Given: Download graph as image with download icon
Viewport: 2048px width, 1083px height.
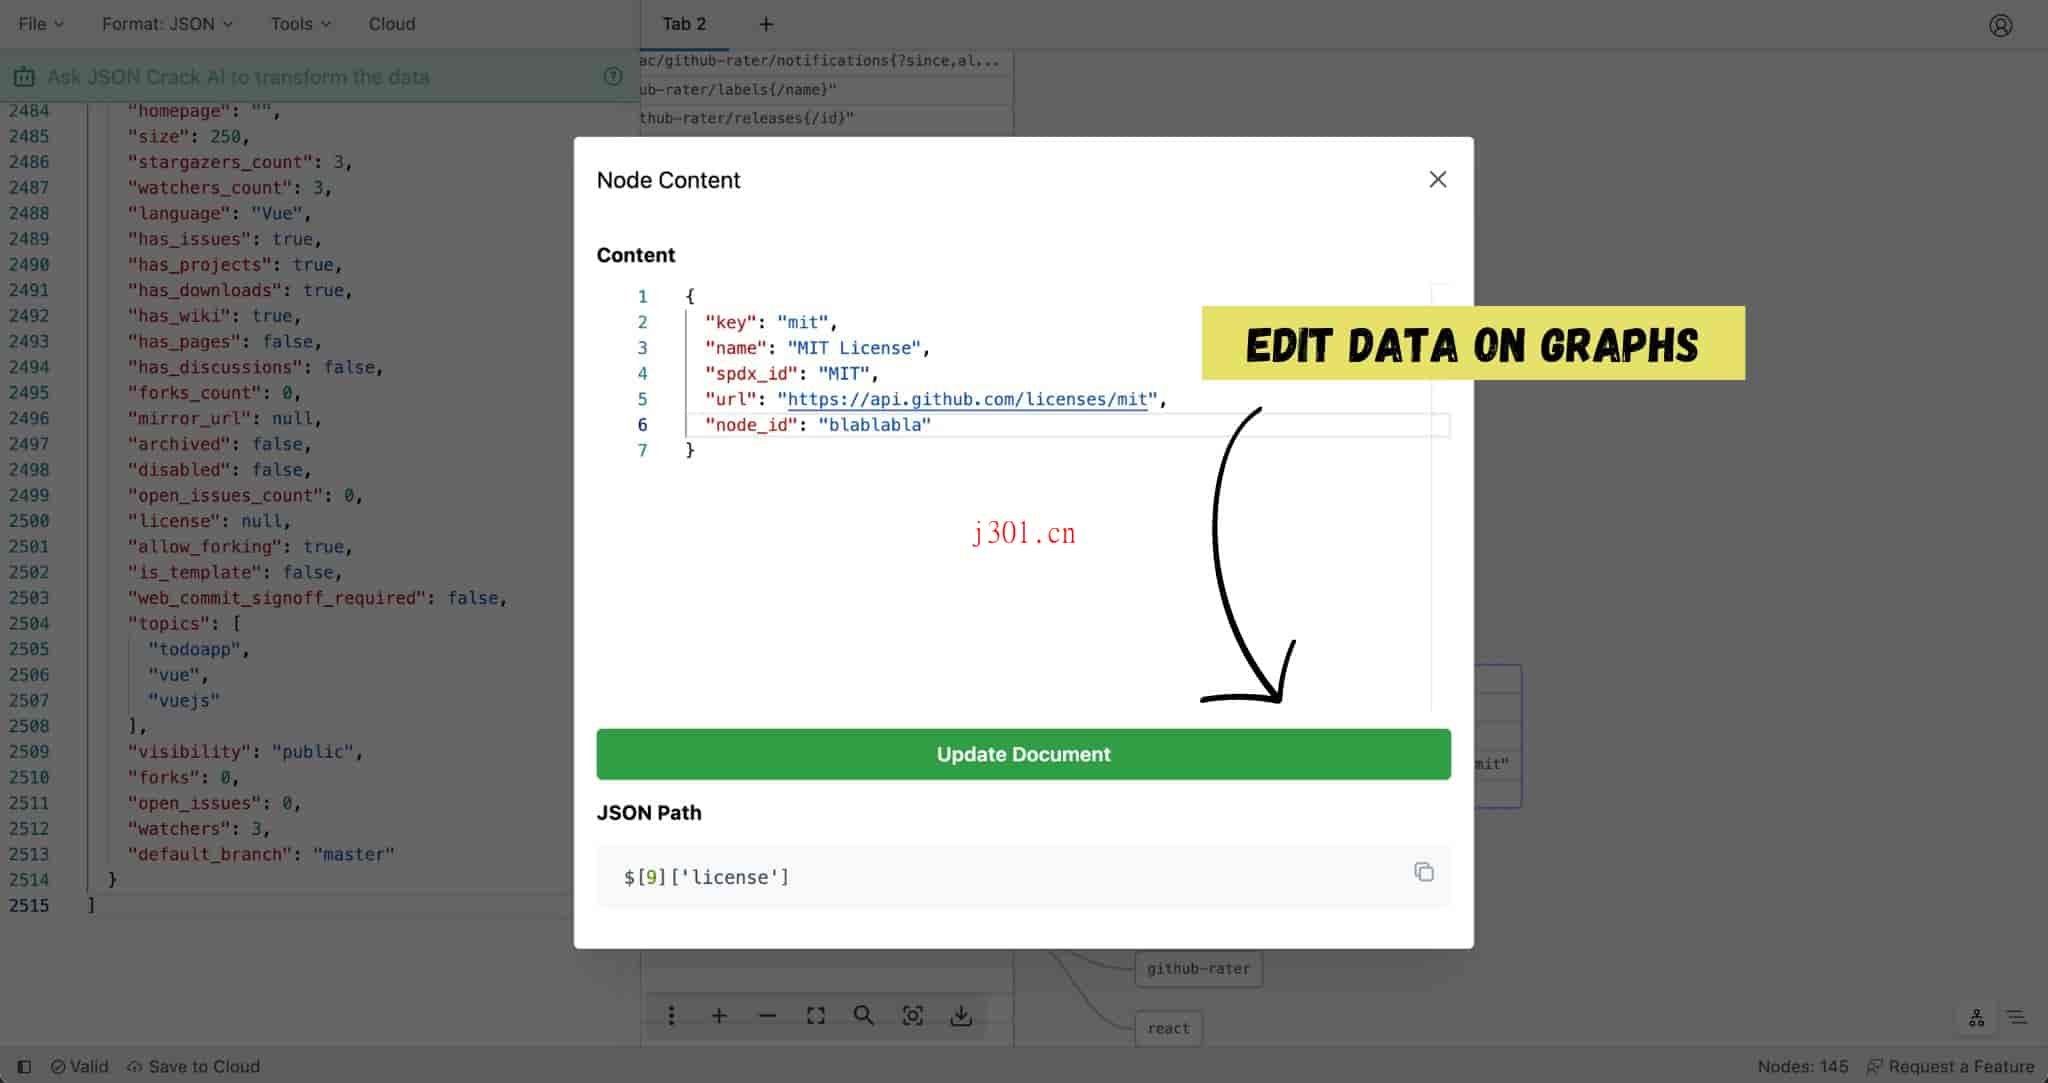Looking at the screenshot, I should 961,1015.
